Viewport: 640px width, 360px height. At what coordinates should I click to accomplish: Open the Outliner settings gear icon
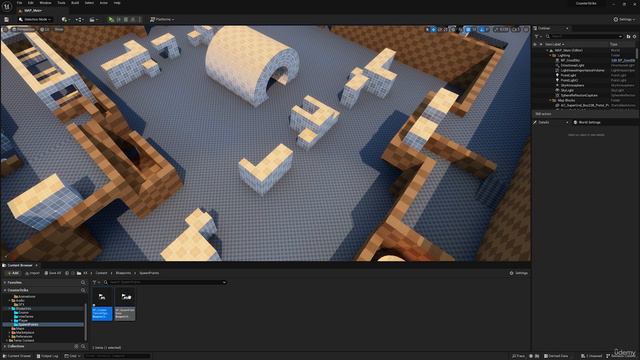click(635, 36)
